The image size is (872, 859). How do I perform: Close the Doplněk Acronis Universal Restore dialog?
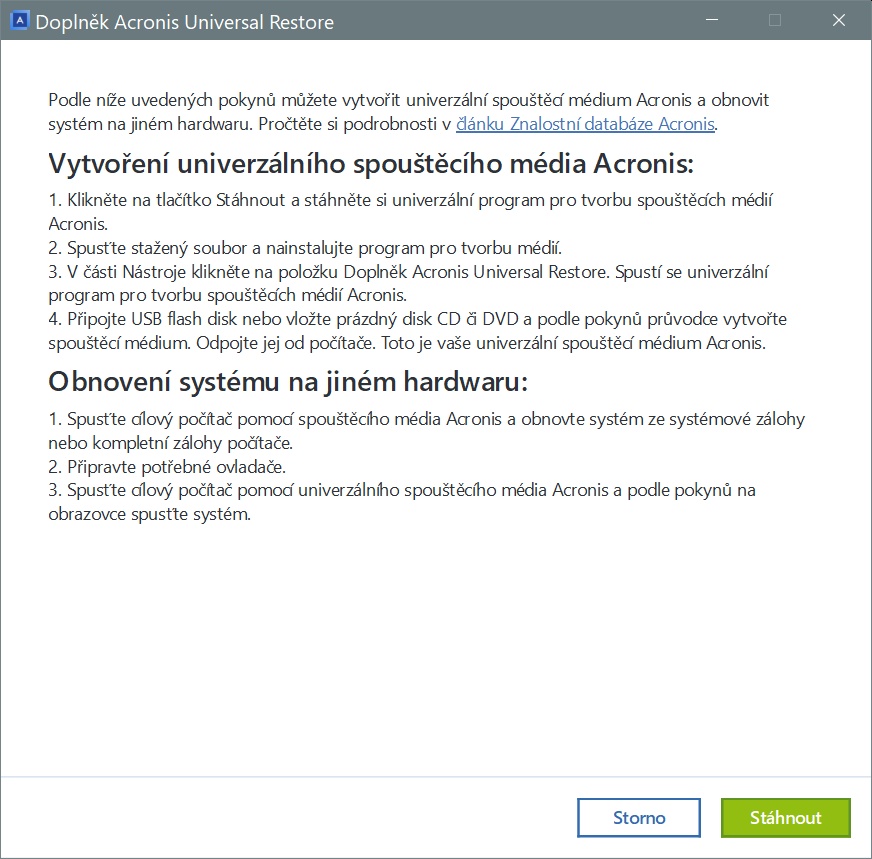pyautogui.click(x=839, y=21)
